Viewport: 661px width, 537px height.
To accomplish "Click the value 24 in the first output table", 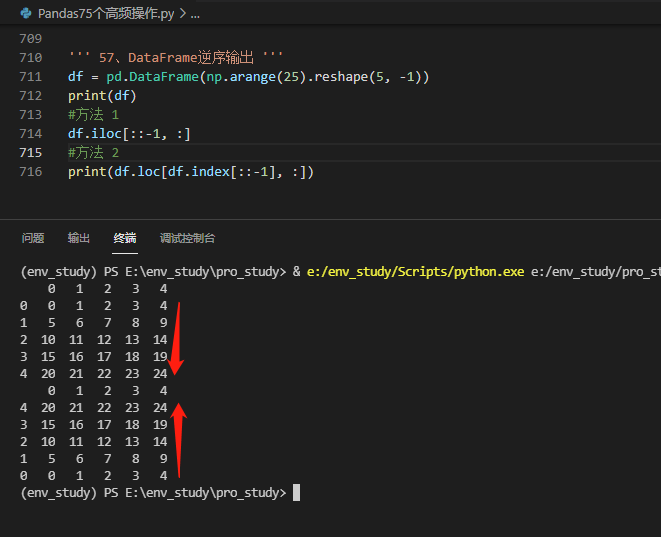I will [x=160, y=373].
